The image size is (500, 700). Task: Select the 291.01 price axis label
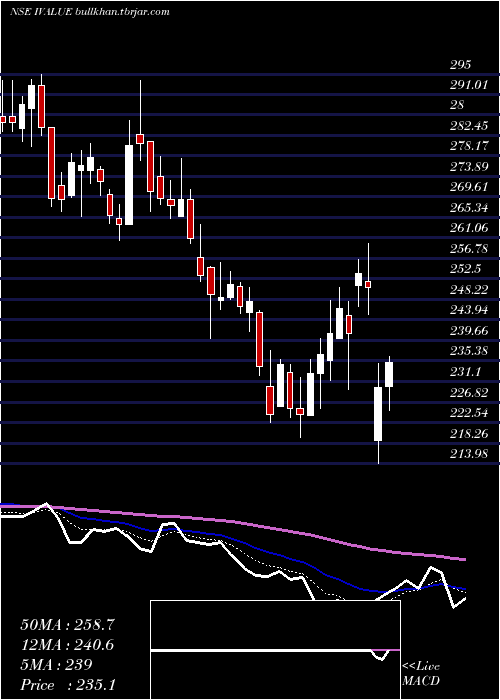[469, 84]
